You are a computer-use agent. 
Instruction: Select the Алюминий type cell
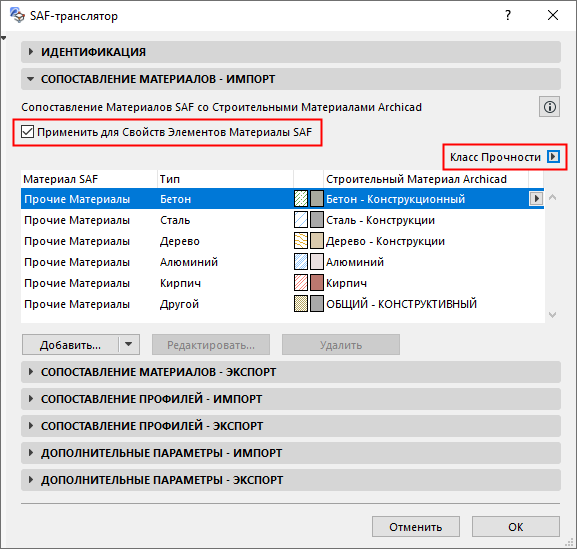point(189,262)
